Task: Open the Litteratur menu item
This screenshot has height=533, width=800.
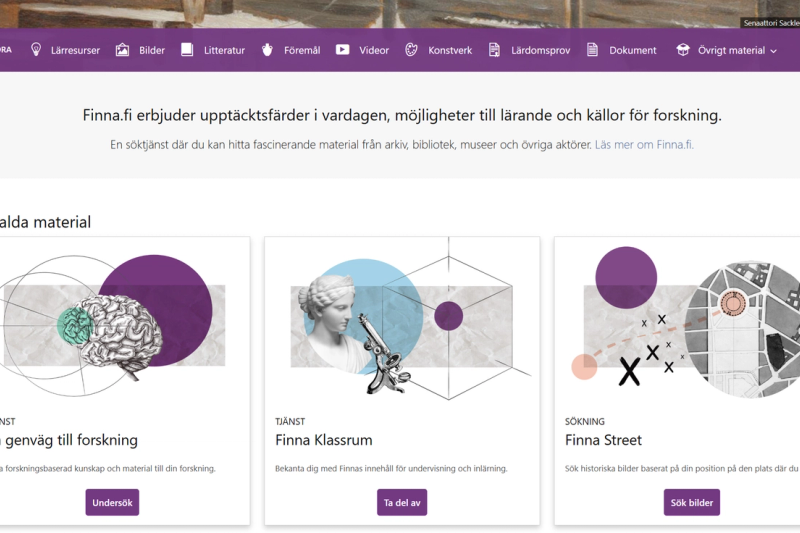Action: [224, 50]
